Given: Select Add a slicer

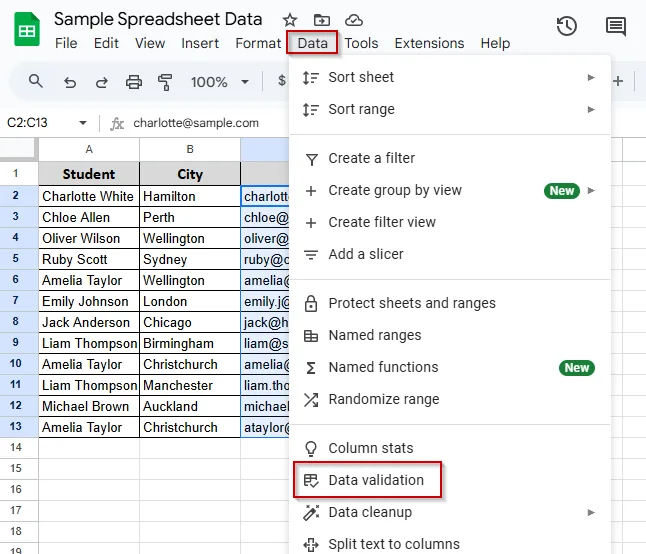Looking at the screenshot, I should point(450,255).
